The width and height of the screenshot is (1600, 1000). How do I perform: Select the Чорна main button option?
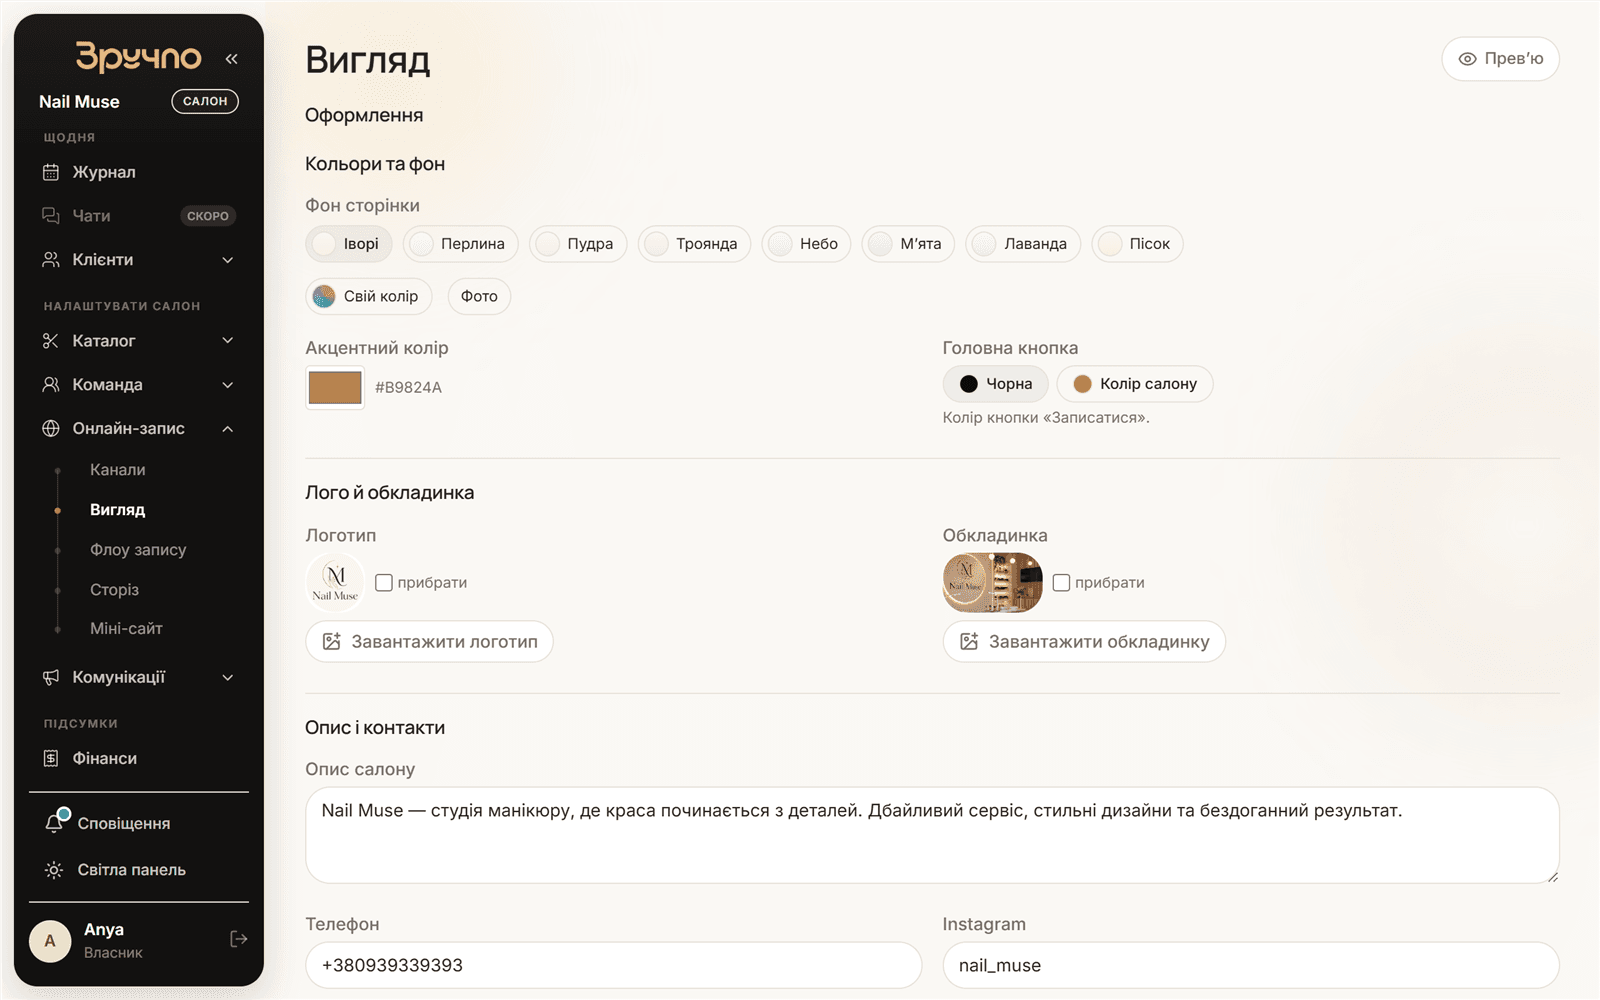996,384
